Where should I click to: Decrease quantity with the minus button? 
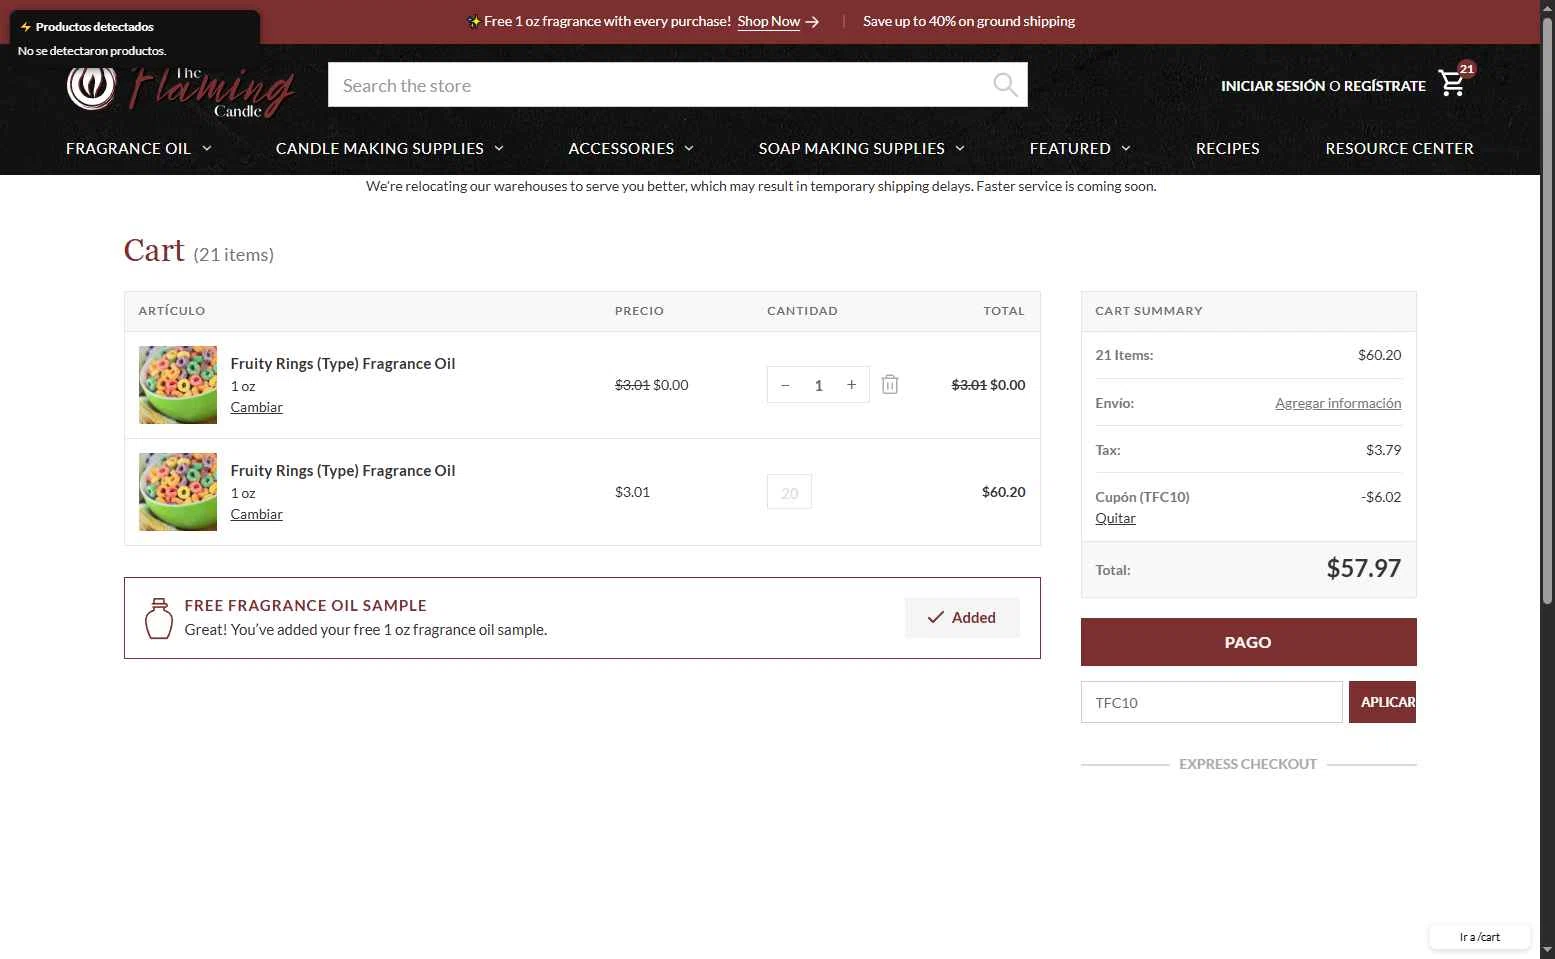(x=785, y=385)
